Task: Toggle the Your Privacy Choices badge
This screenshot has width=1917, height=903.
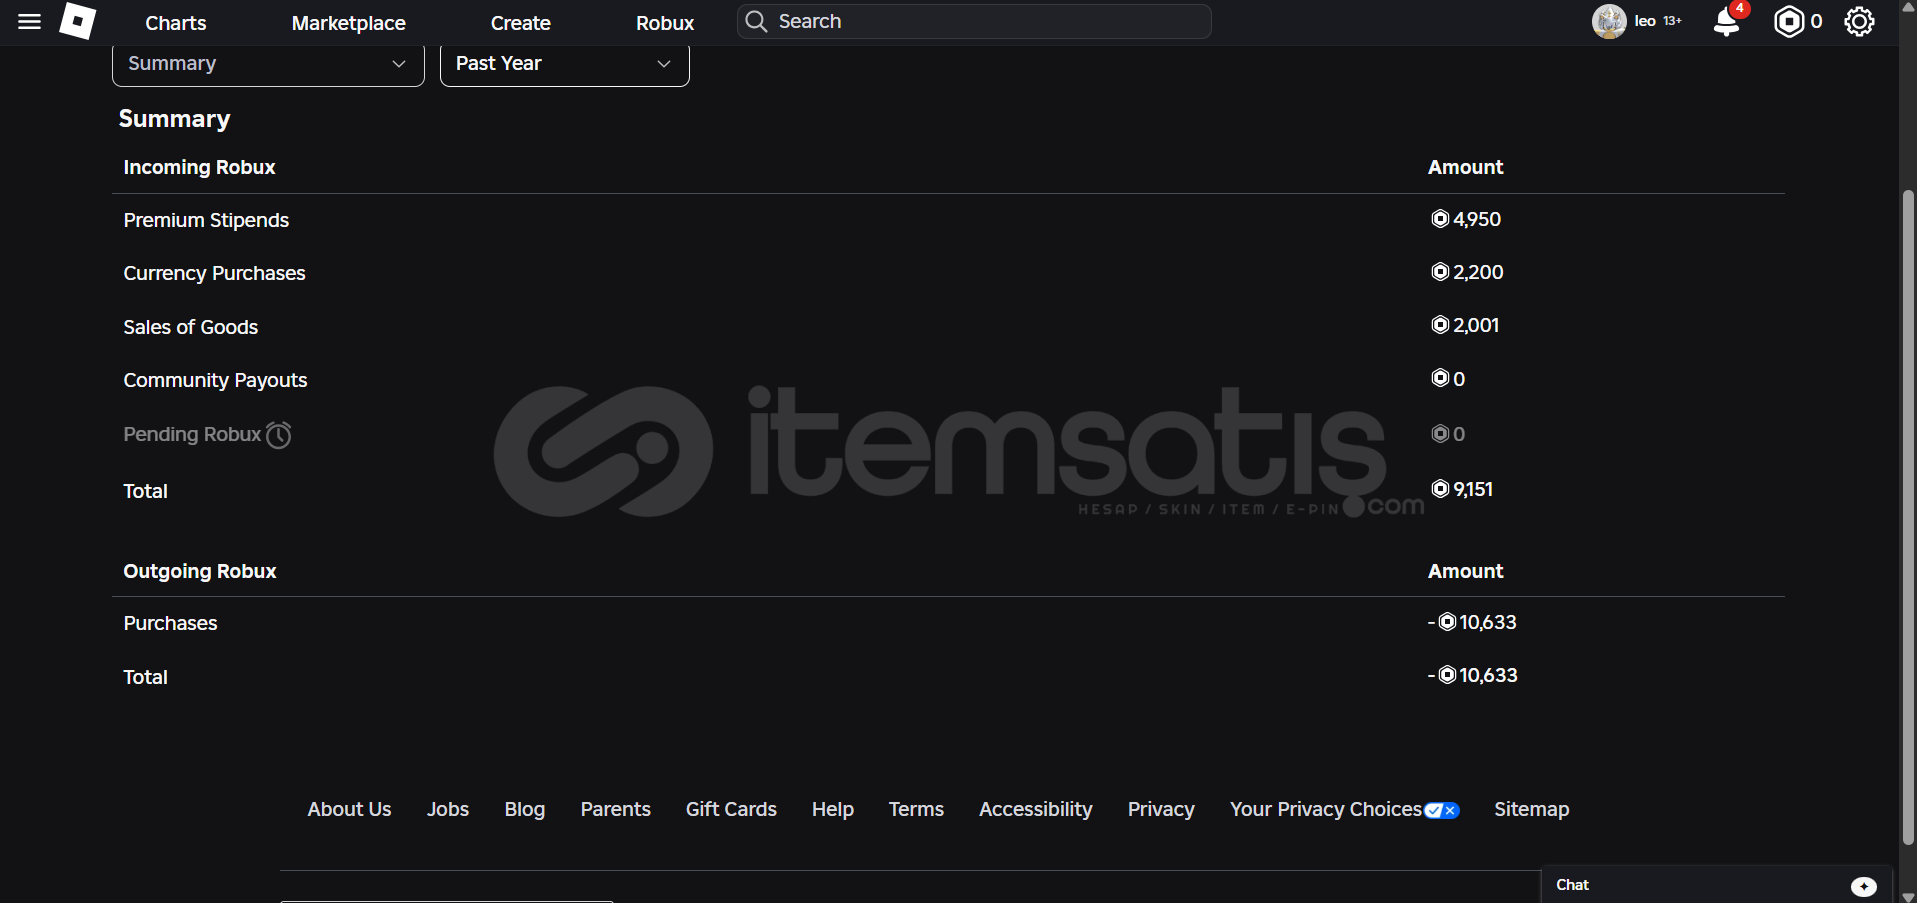Action: pos(1442,811)
